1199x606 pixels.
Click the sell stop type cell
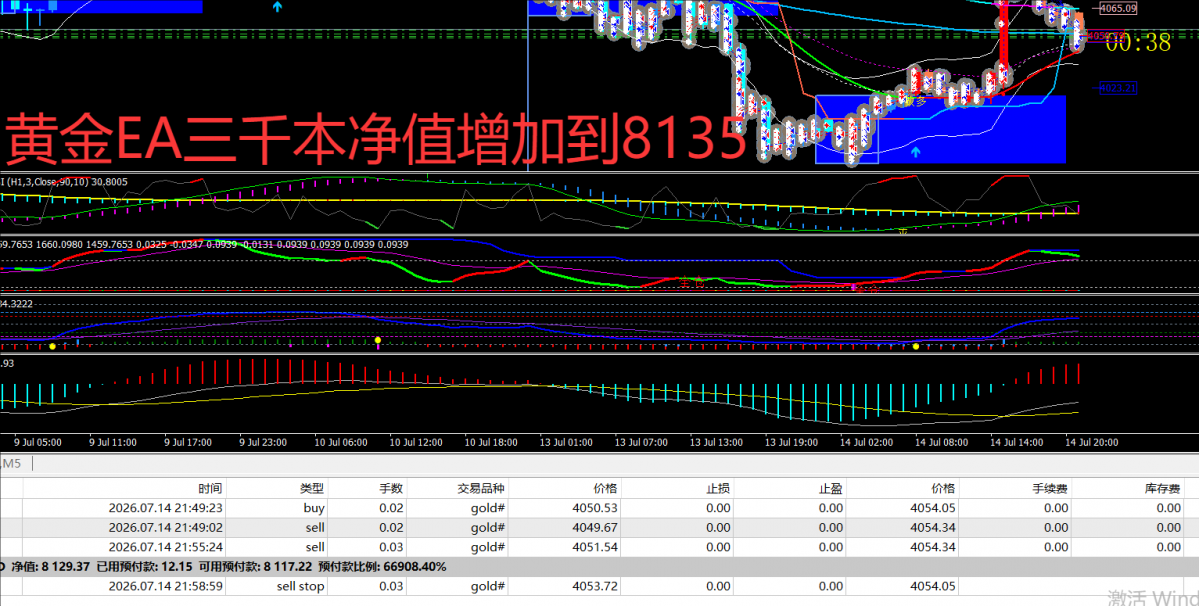tap(301, 586)
